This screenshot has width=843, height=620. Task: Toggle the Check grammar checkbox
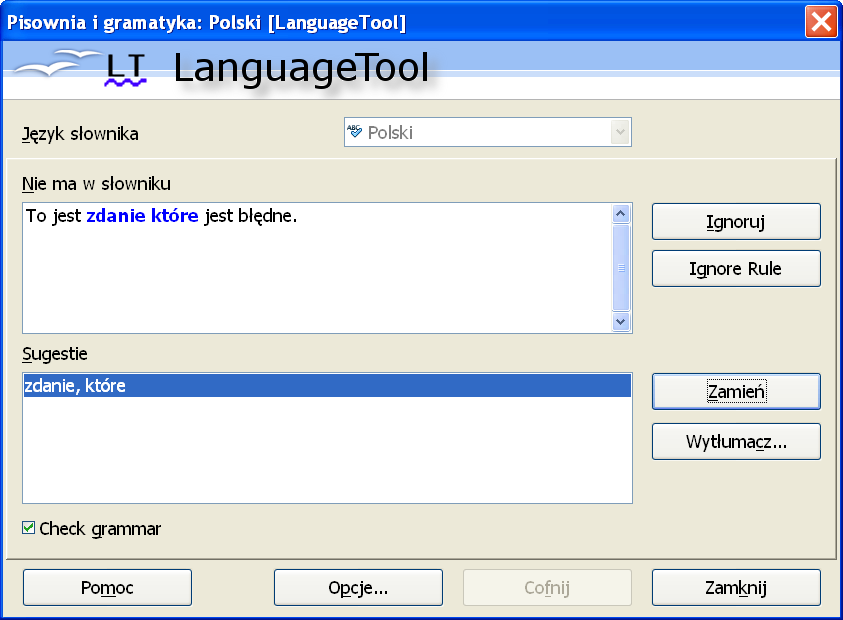(28, 528)
